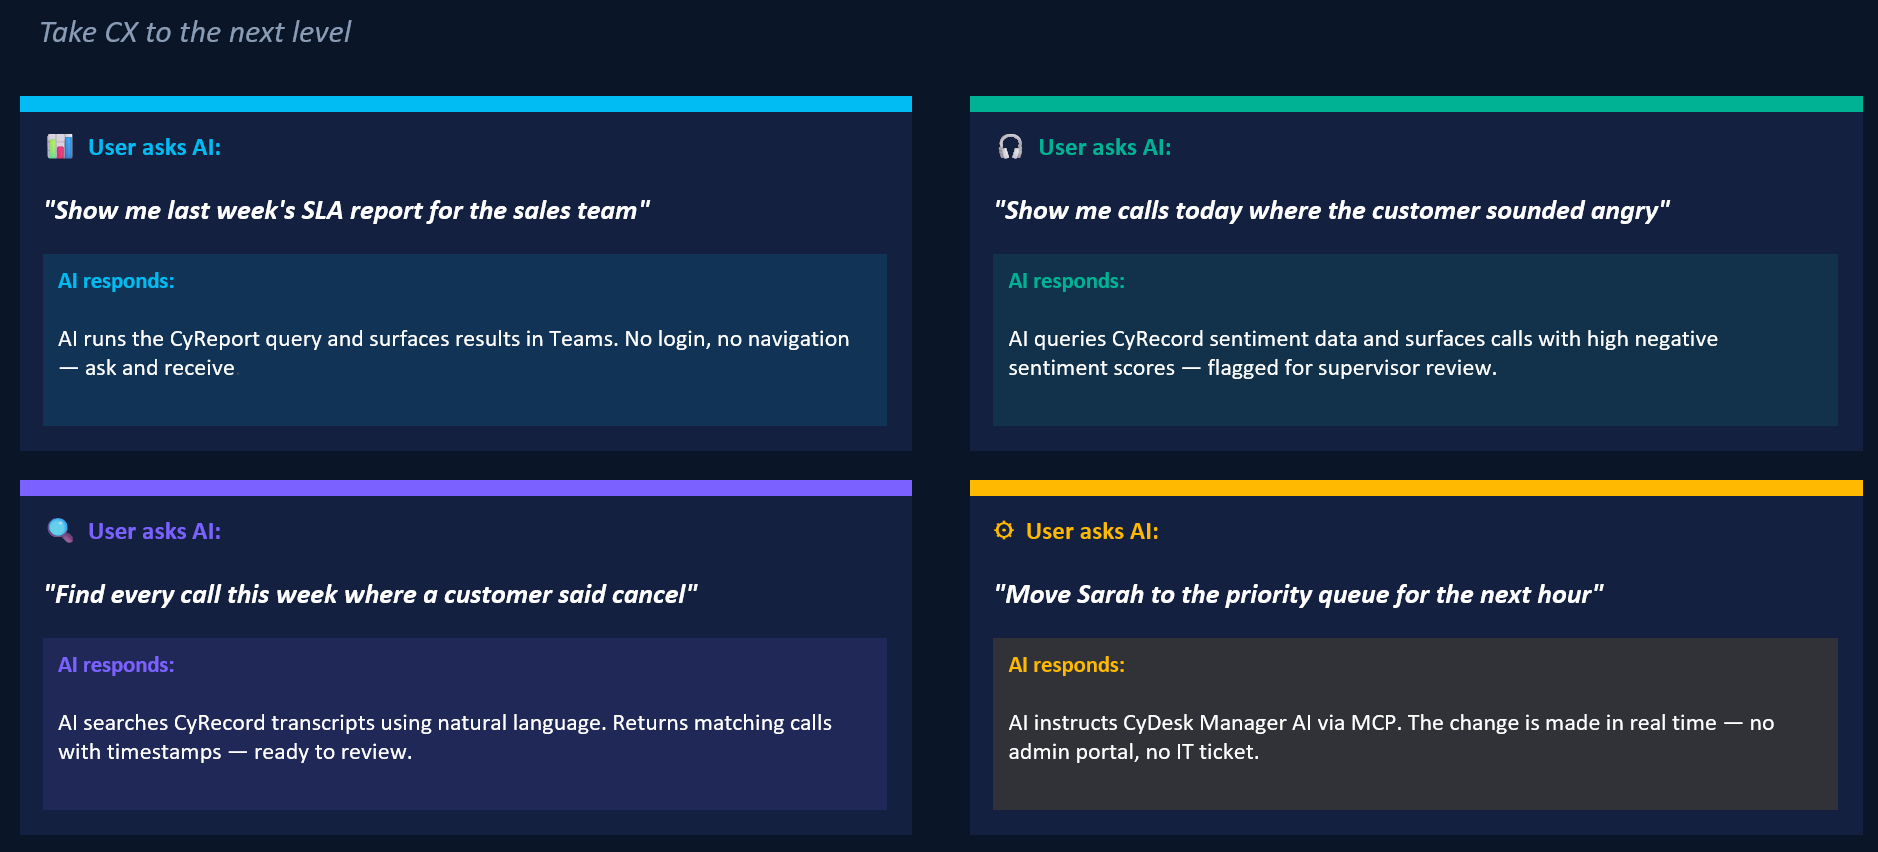Screen dimensions: 1878x852
Task: Select the orange color bar above Sarah card
Action: (x=1416, y=488)
